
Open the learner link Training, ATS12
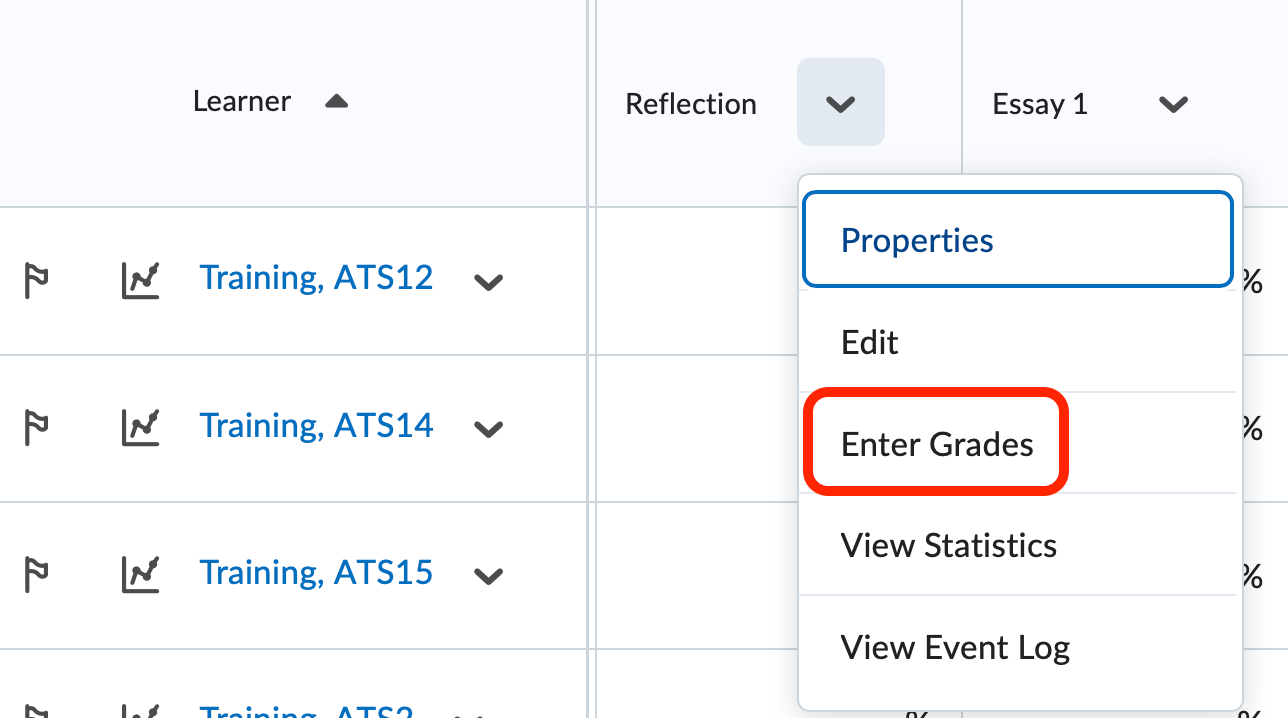click(316, 277)
